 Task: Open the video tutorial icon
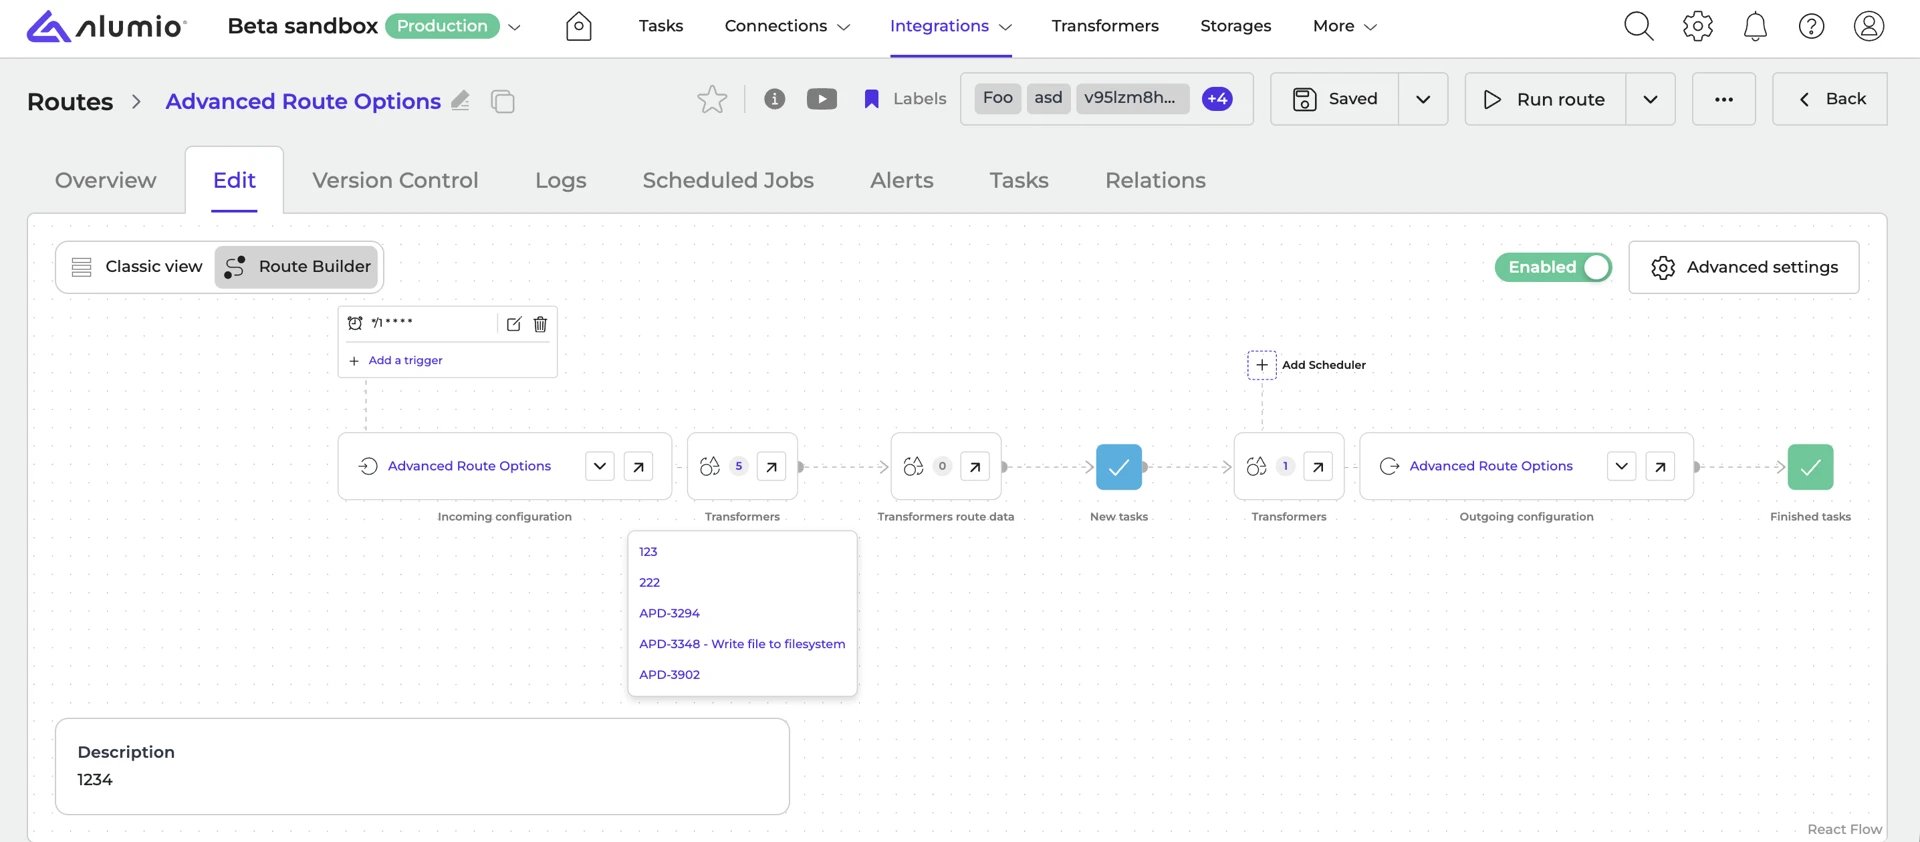pyautogui.click(x=822, y=99)
